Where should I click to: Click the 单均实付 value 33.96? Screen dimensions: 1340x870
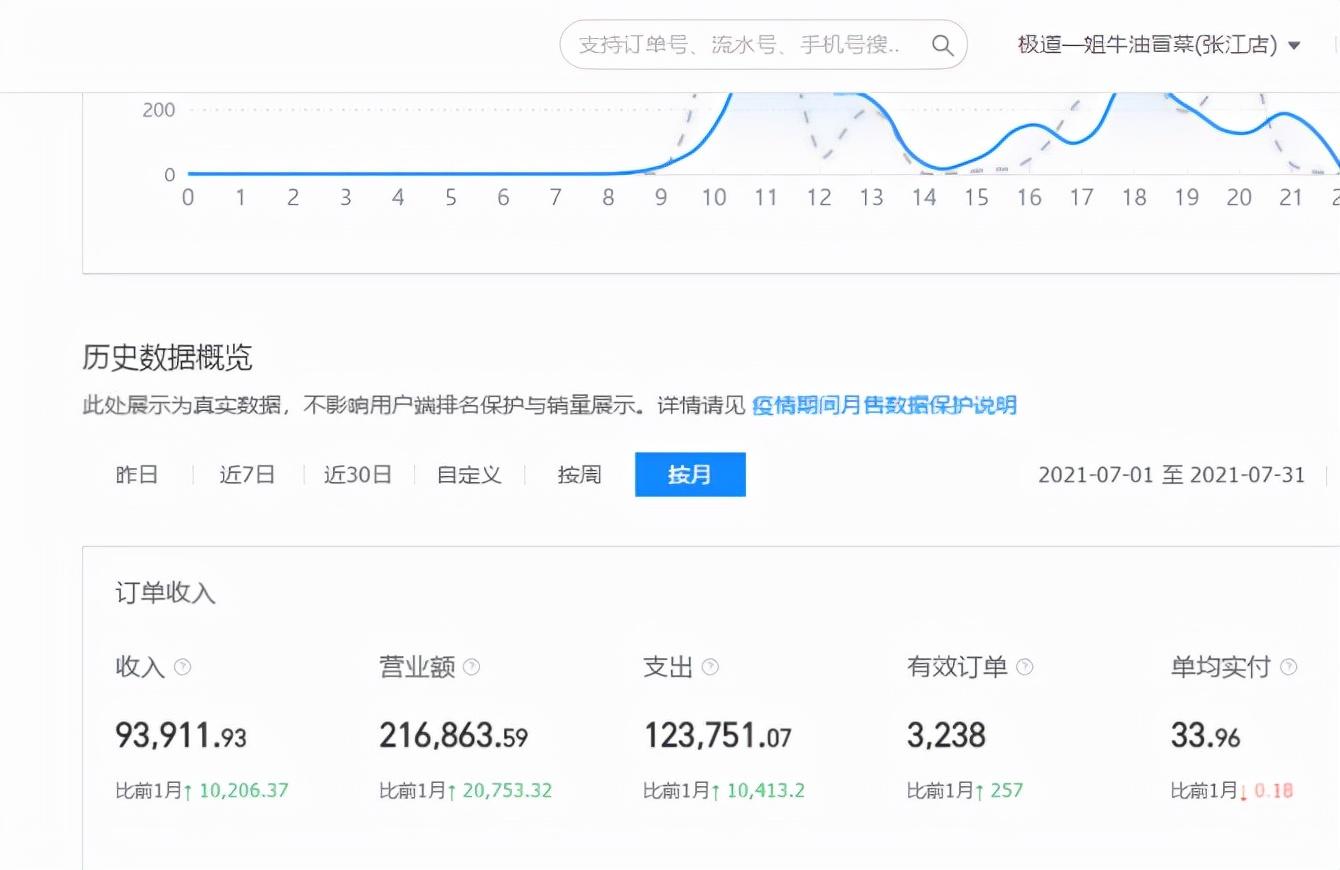pos(1205,736)
